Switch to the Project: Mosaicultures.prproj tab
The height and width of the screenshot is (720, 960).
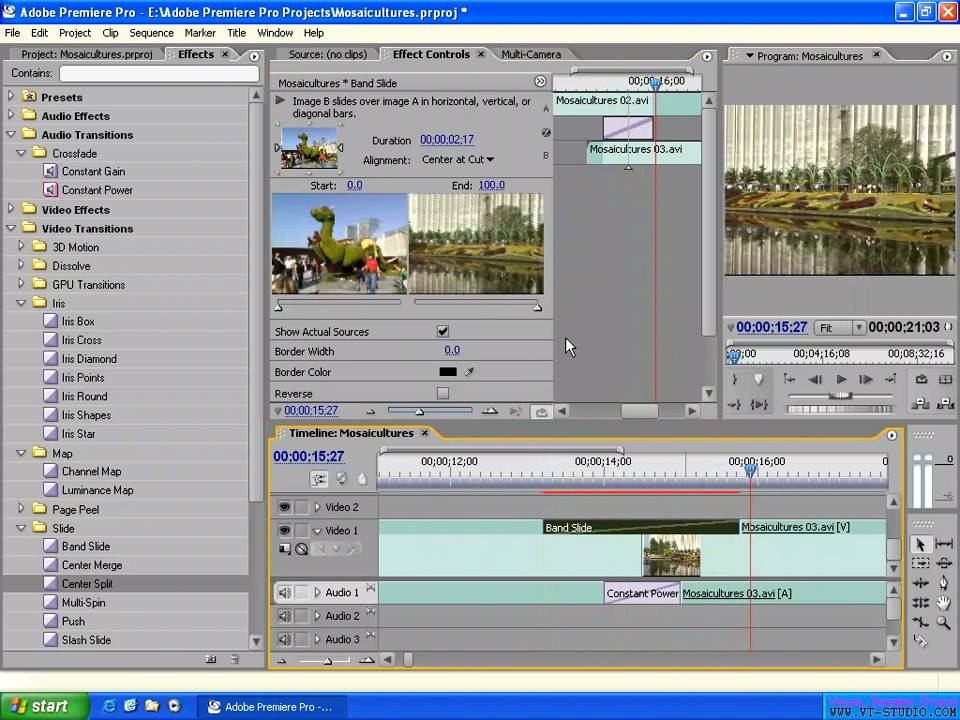point(87,54)
